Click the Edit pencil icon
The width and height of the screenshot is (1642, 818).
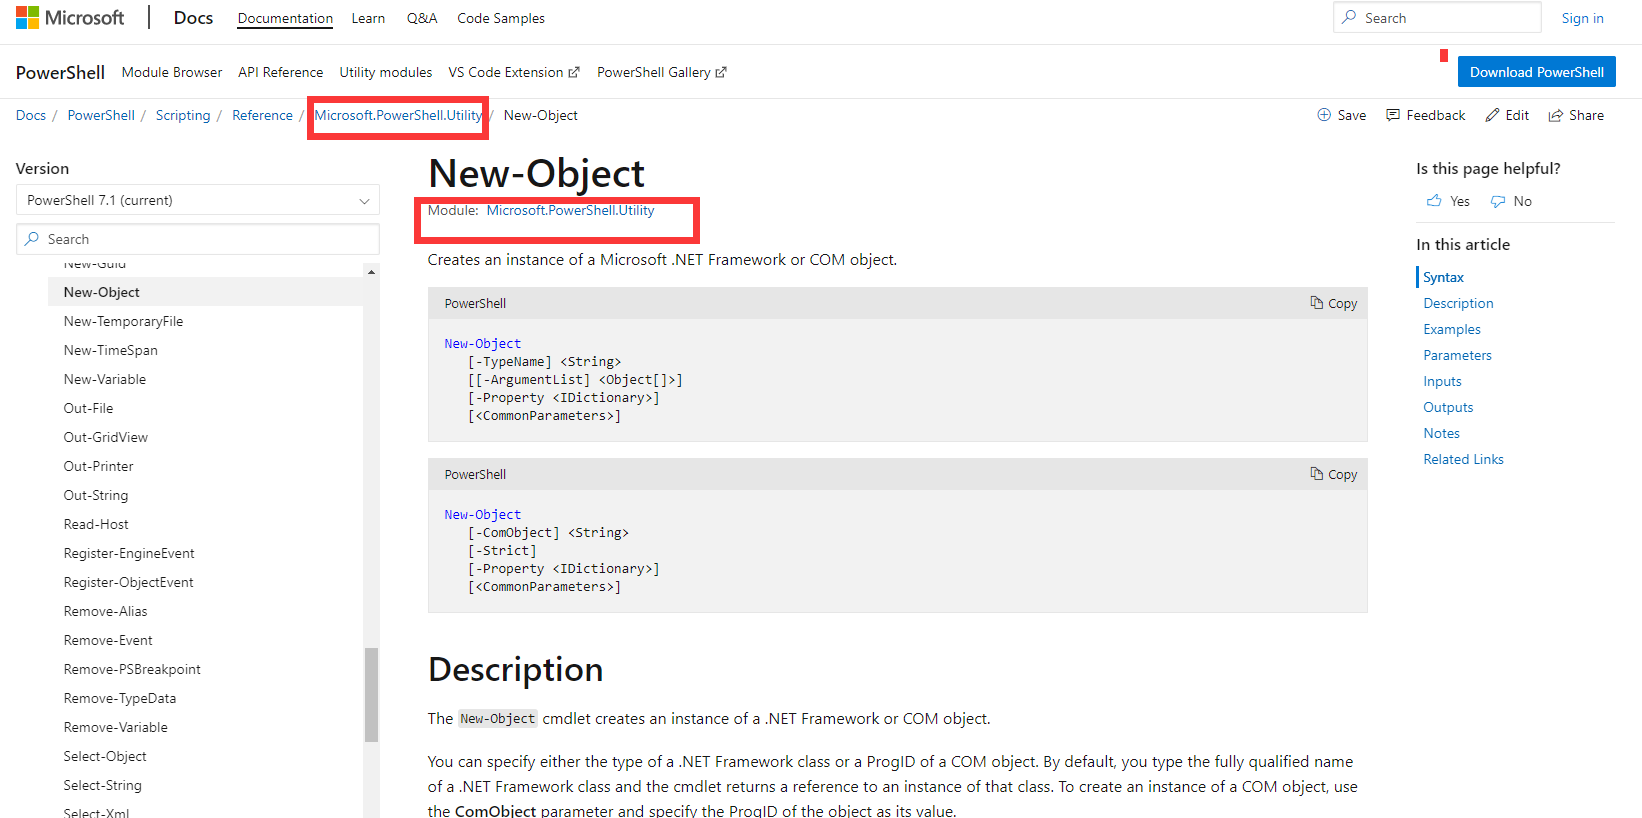(x=1492, y=115)
